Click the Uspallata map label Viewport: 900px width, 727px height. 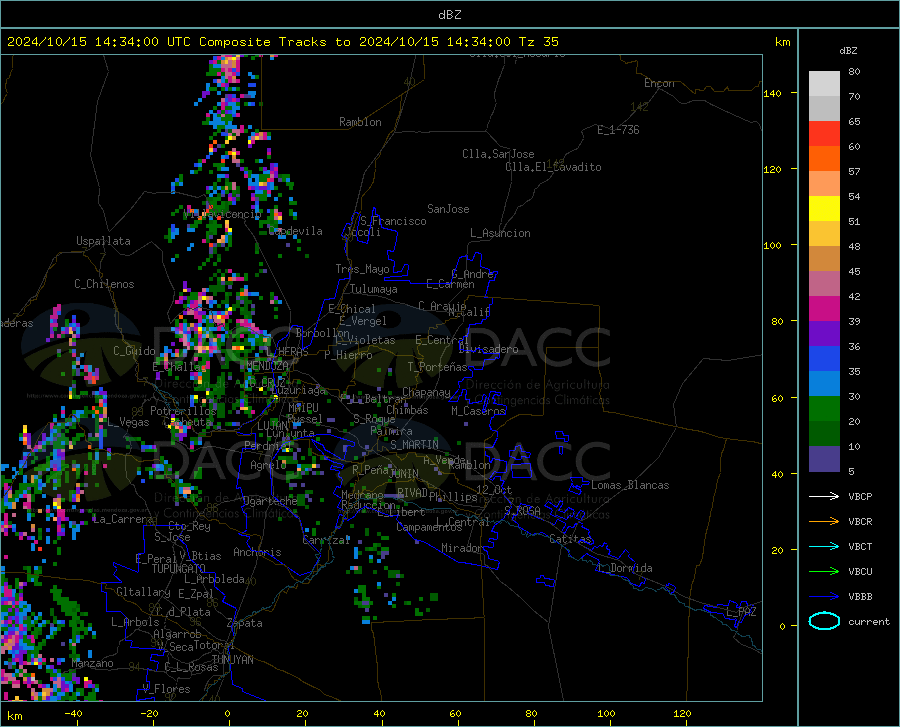pyautogui.click(x=103, y=241)
